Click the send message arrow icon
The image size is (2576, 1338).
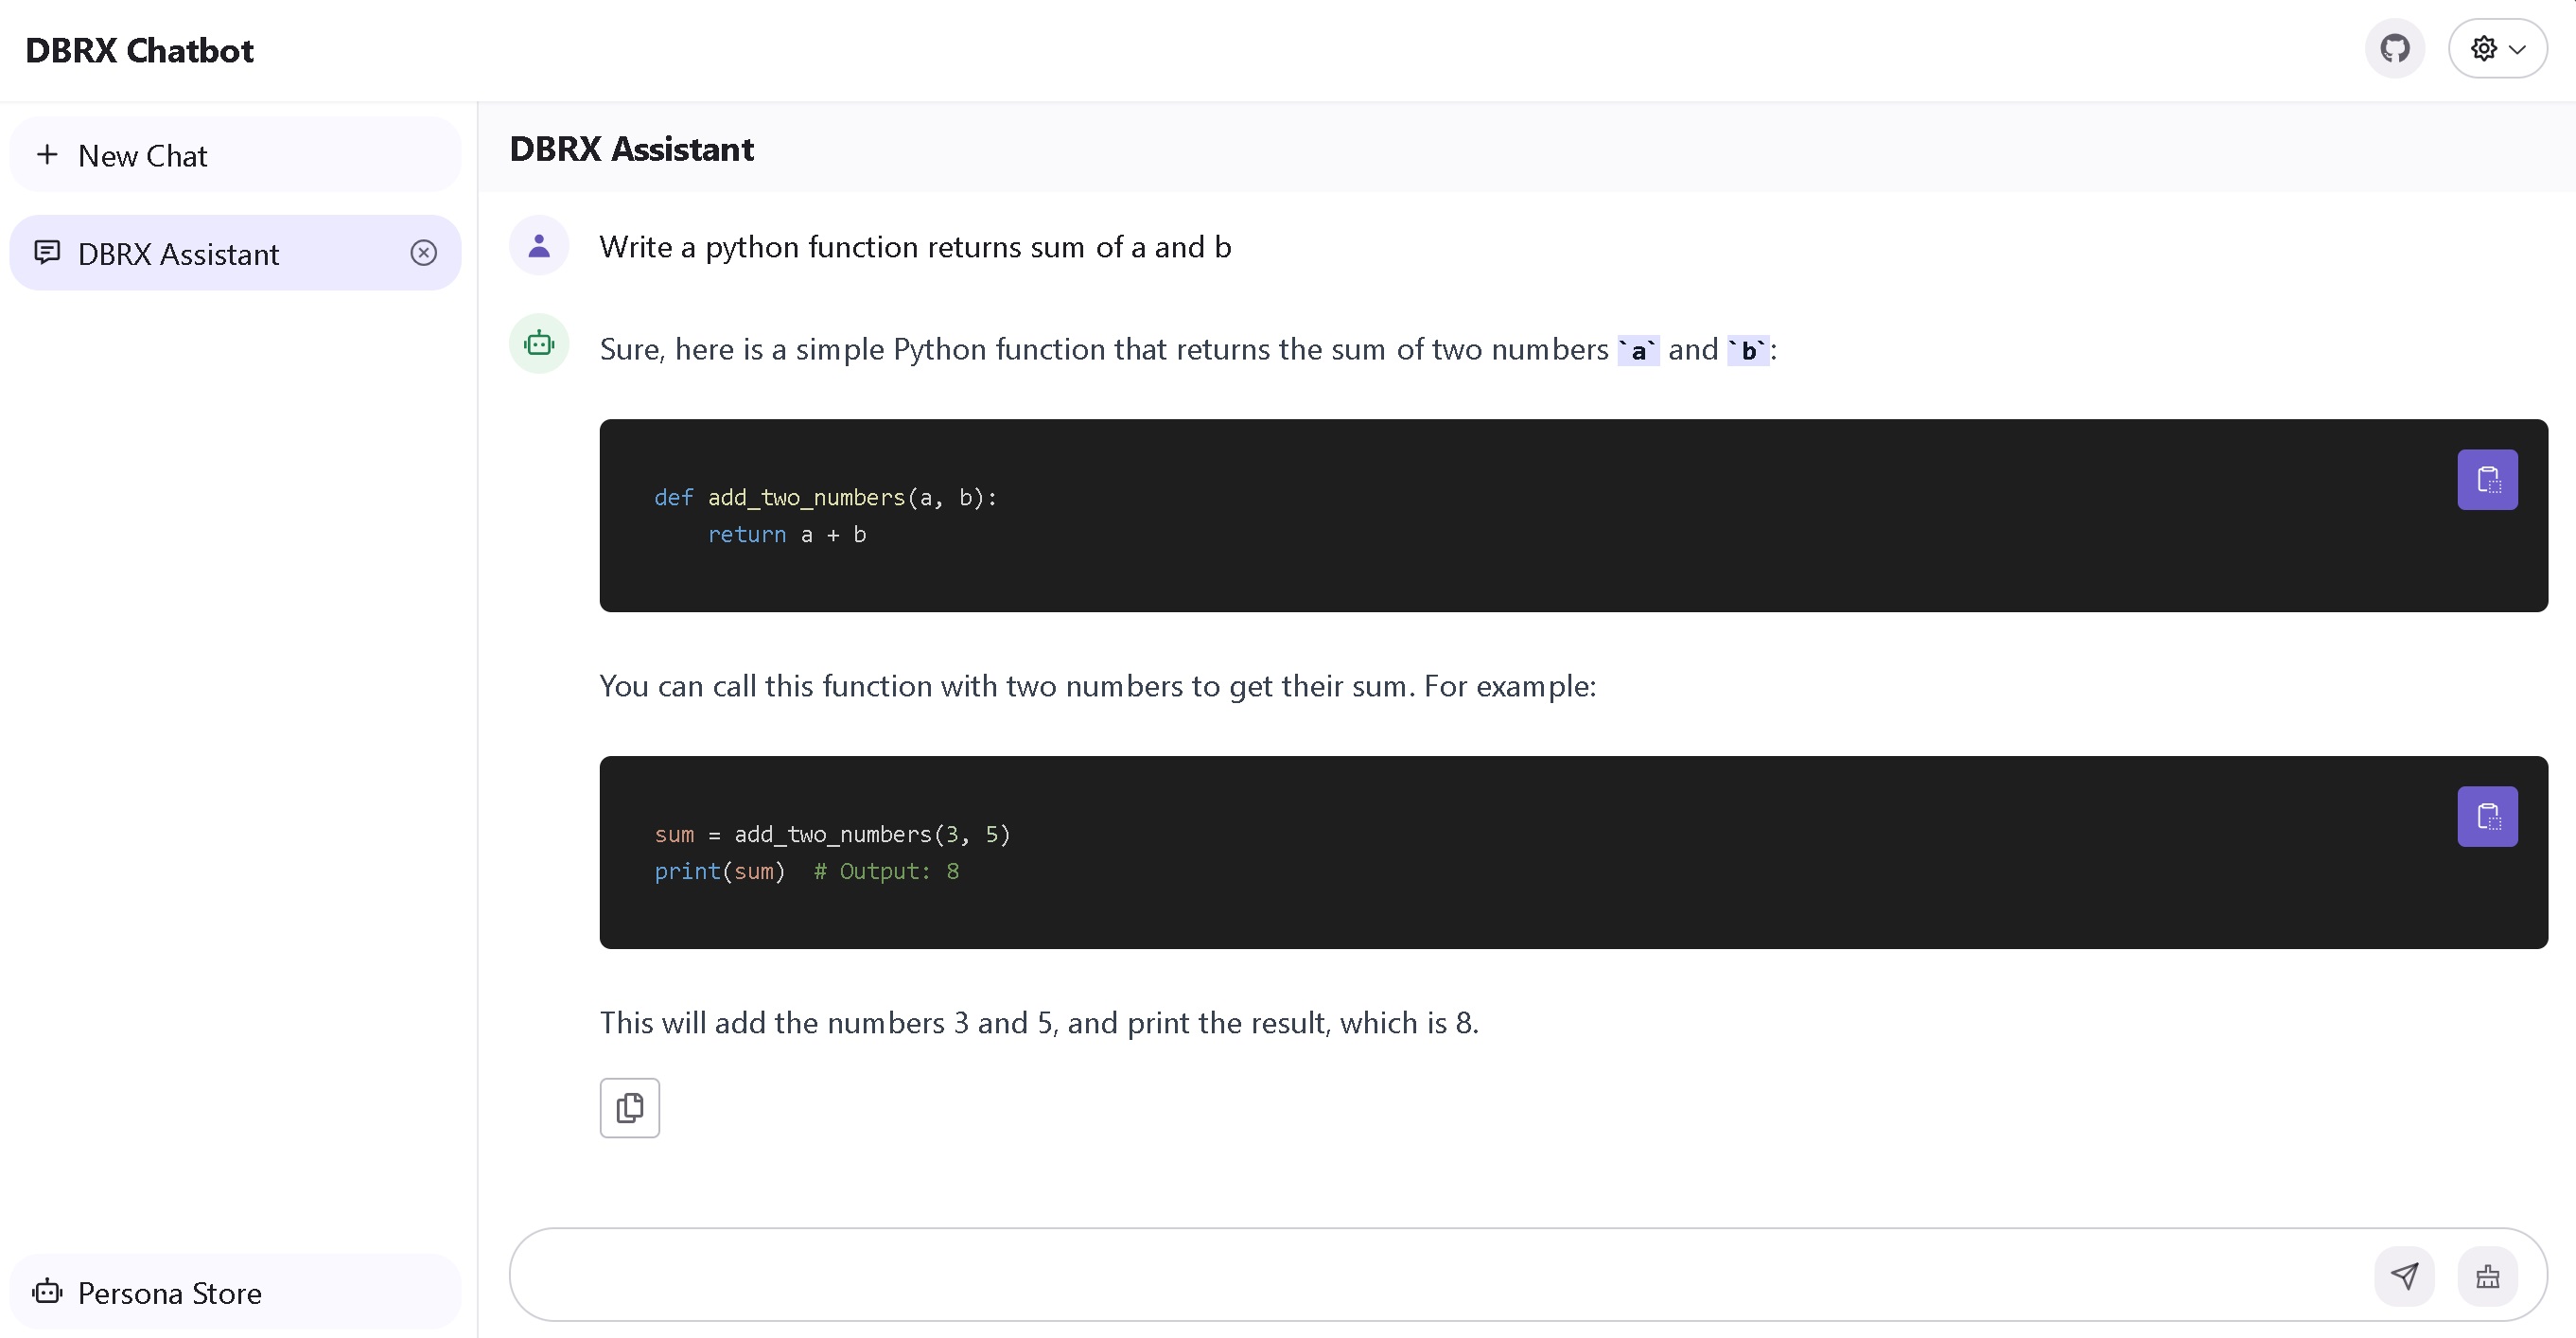pyautogui.click(x=2406, y=1275)
